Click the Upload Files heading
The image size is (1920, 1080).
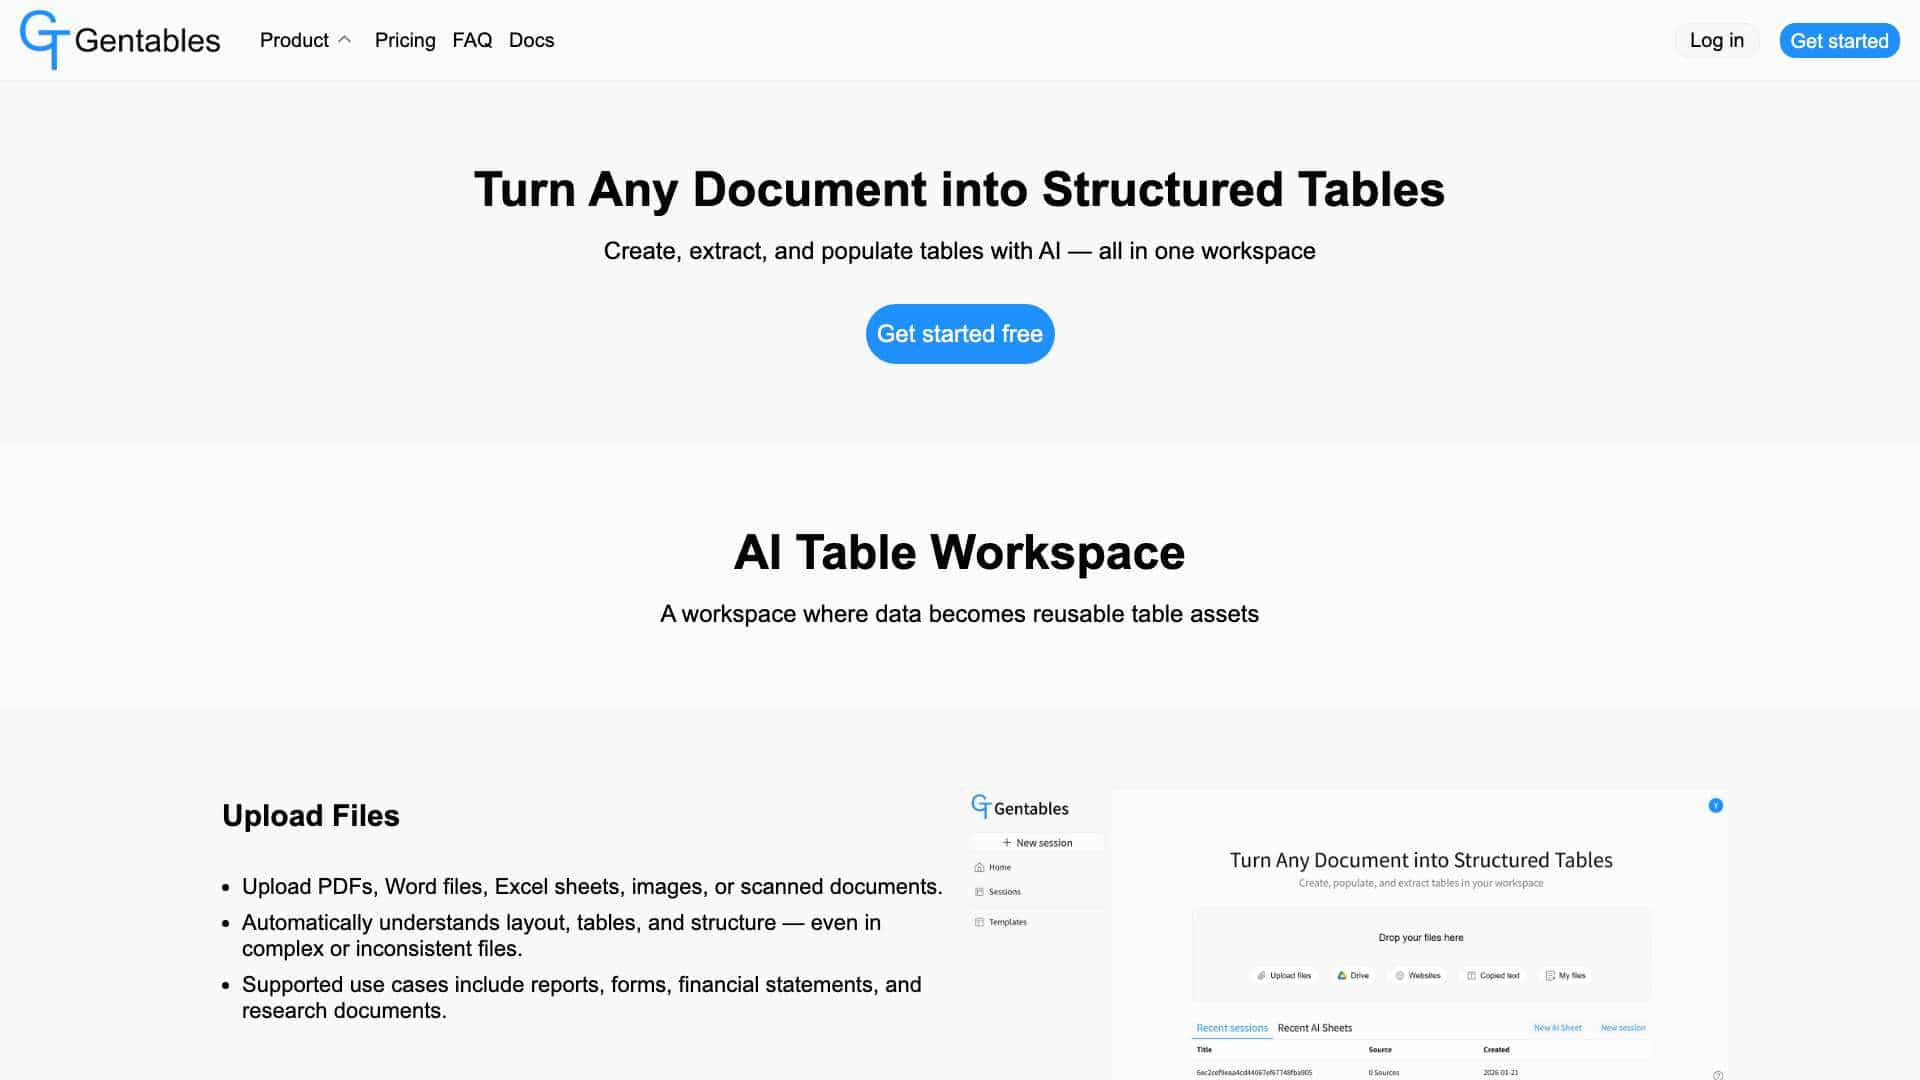pyautogui.click(x=311, y=816)
